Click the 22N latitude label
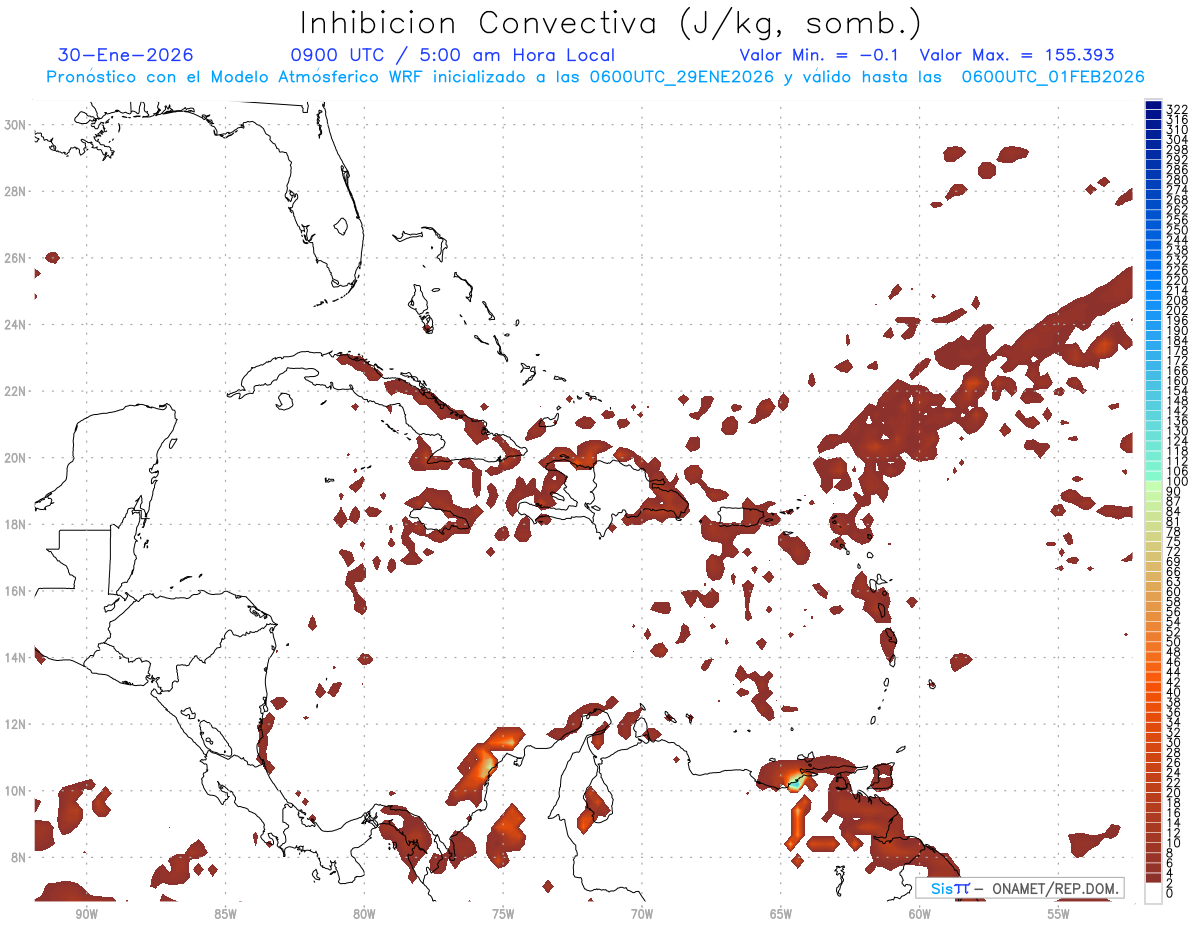 click(x=16, y=391)
